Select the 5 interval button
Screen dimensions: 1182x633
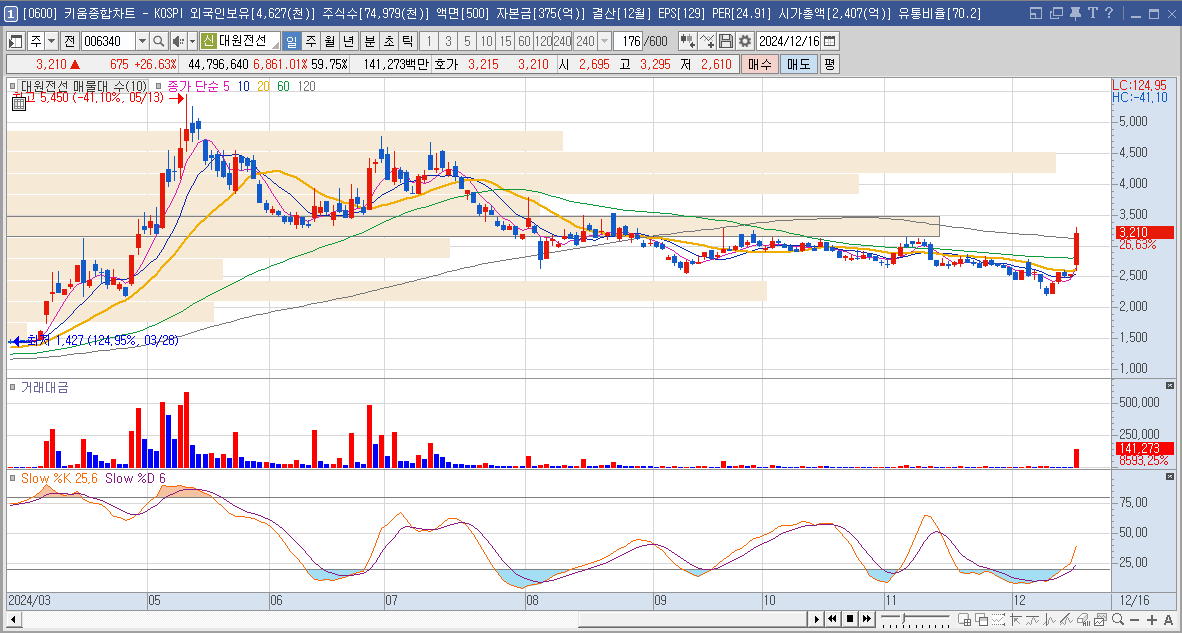[467, 41]
